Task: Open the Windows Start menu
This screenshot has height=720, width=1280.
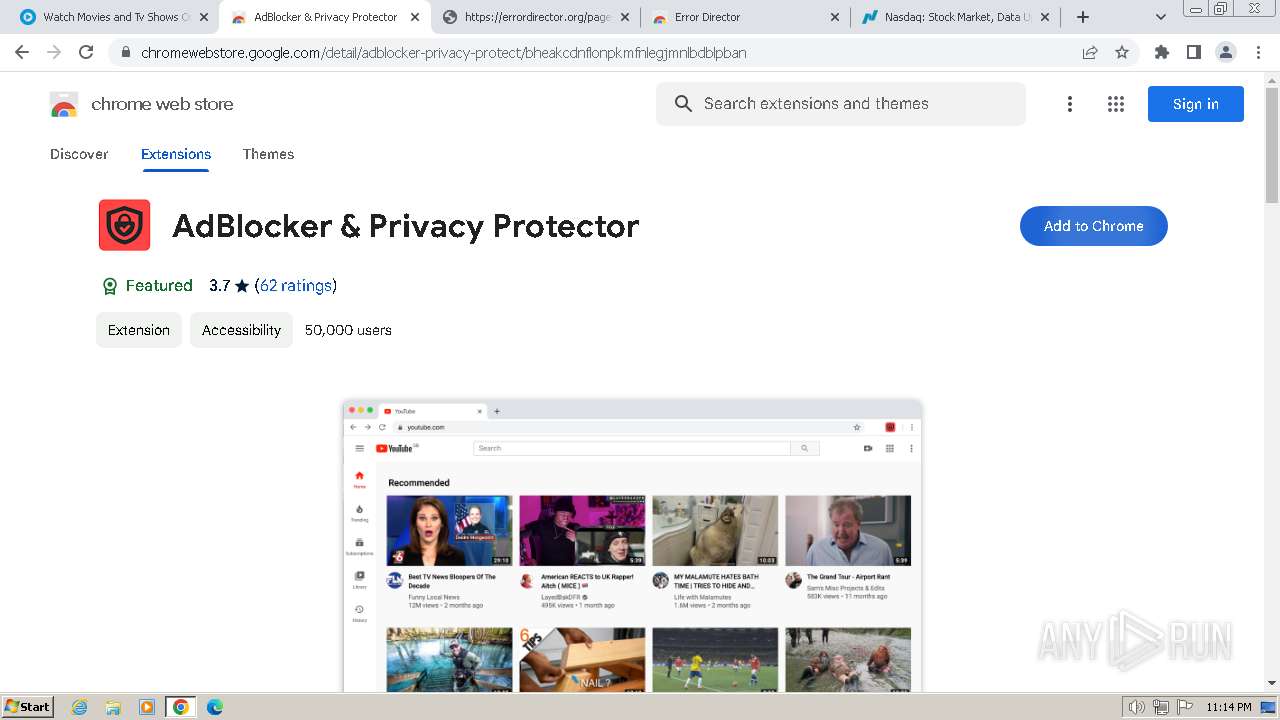Action: point(28,707)
